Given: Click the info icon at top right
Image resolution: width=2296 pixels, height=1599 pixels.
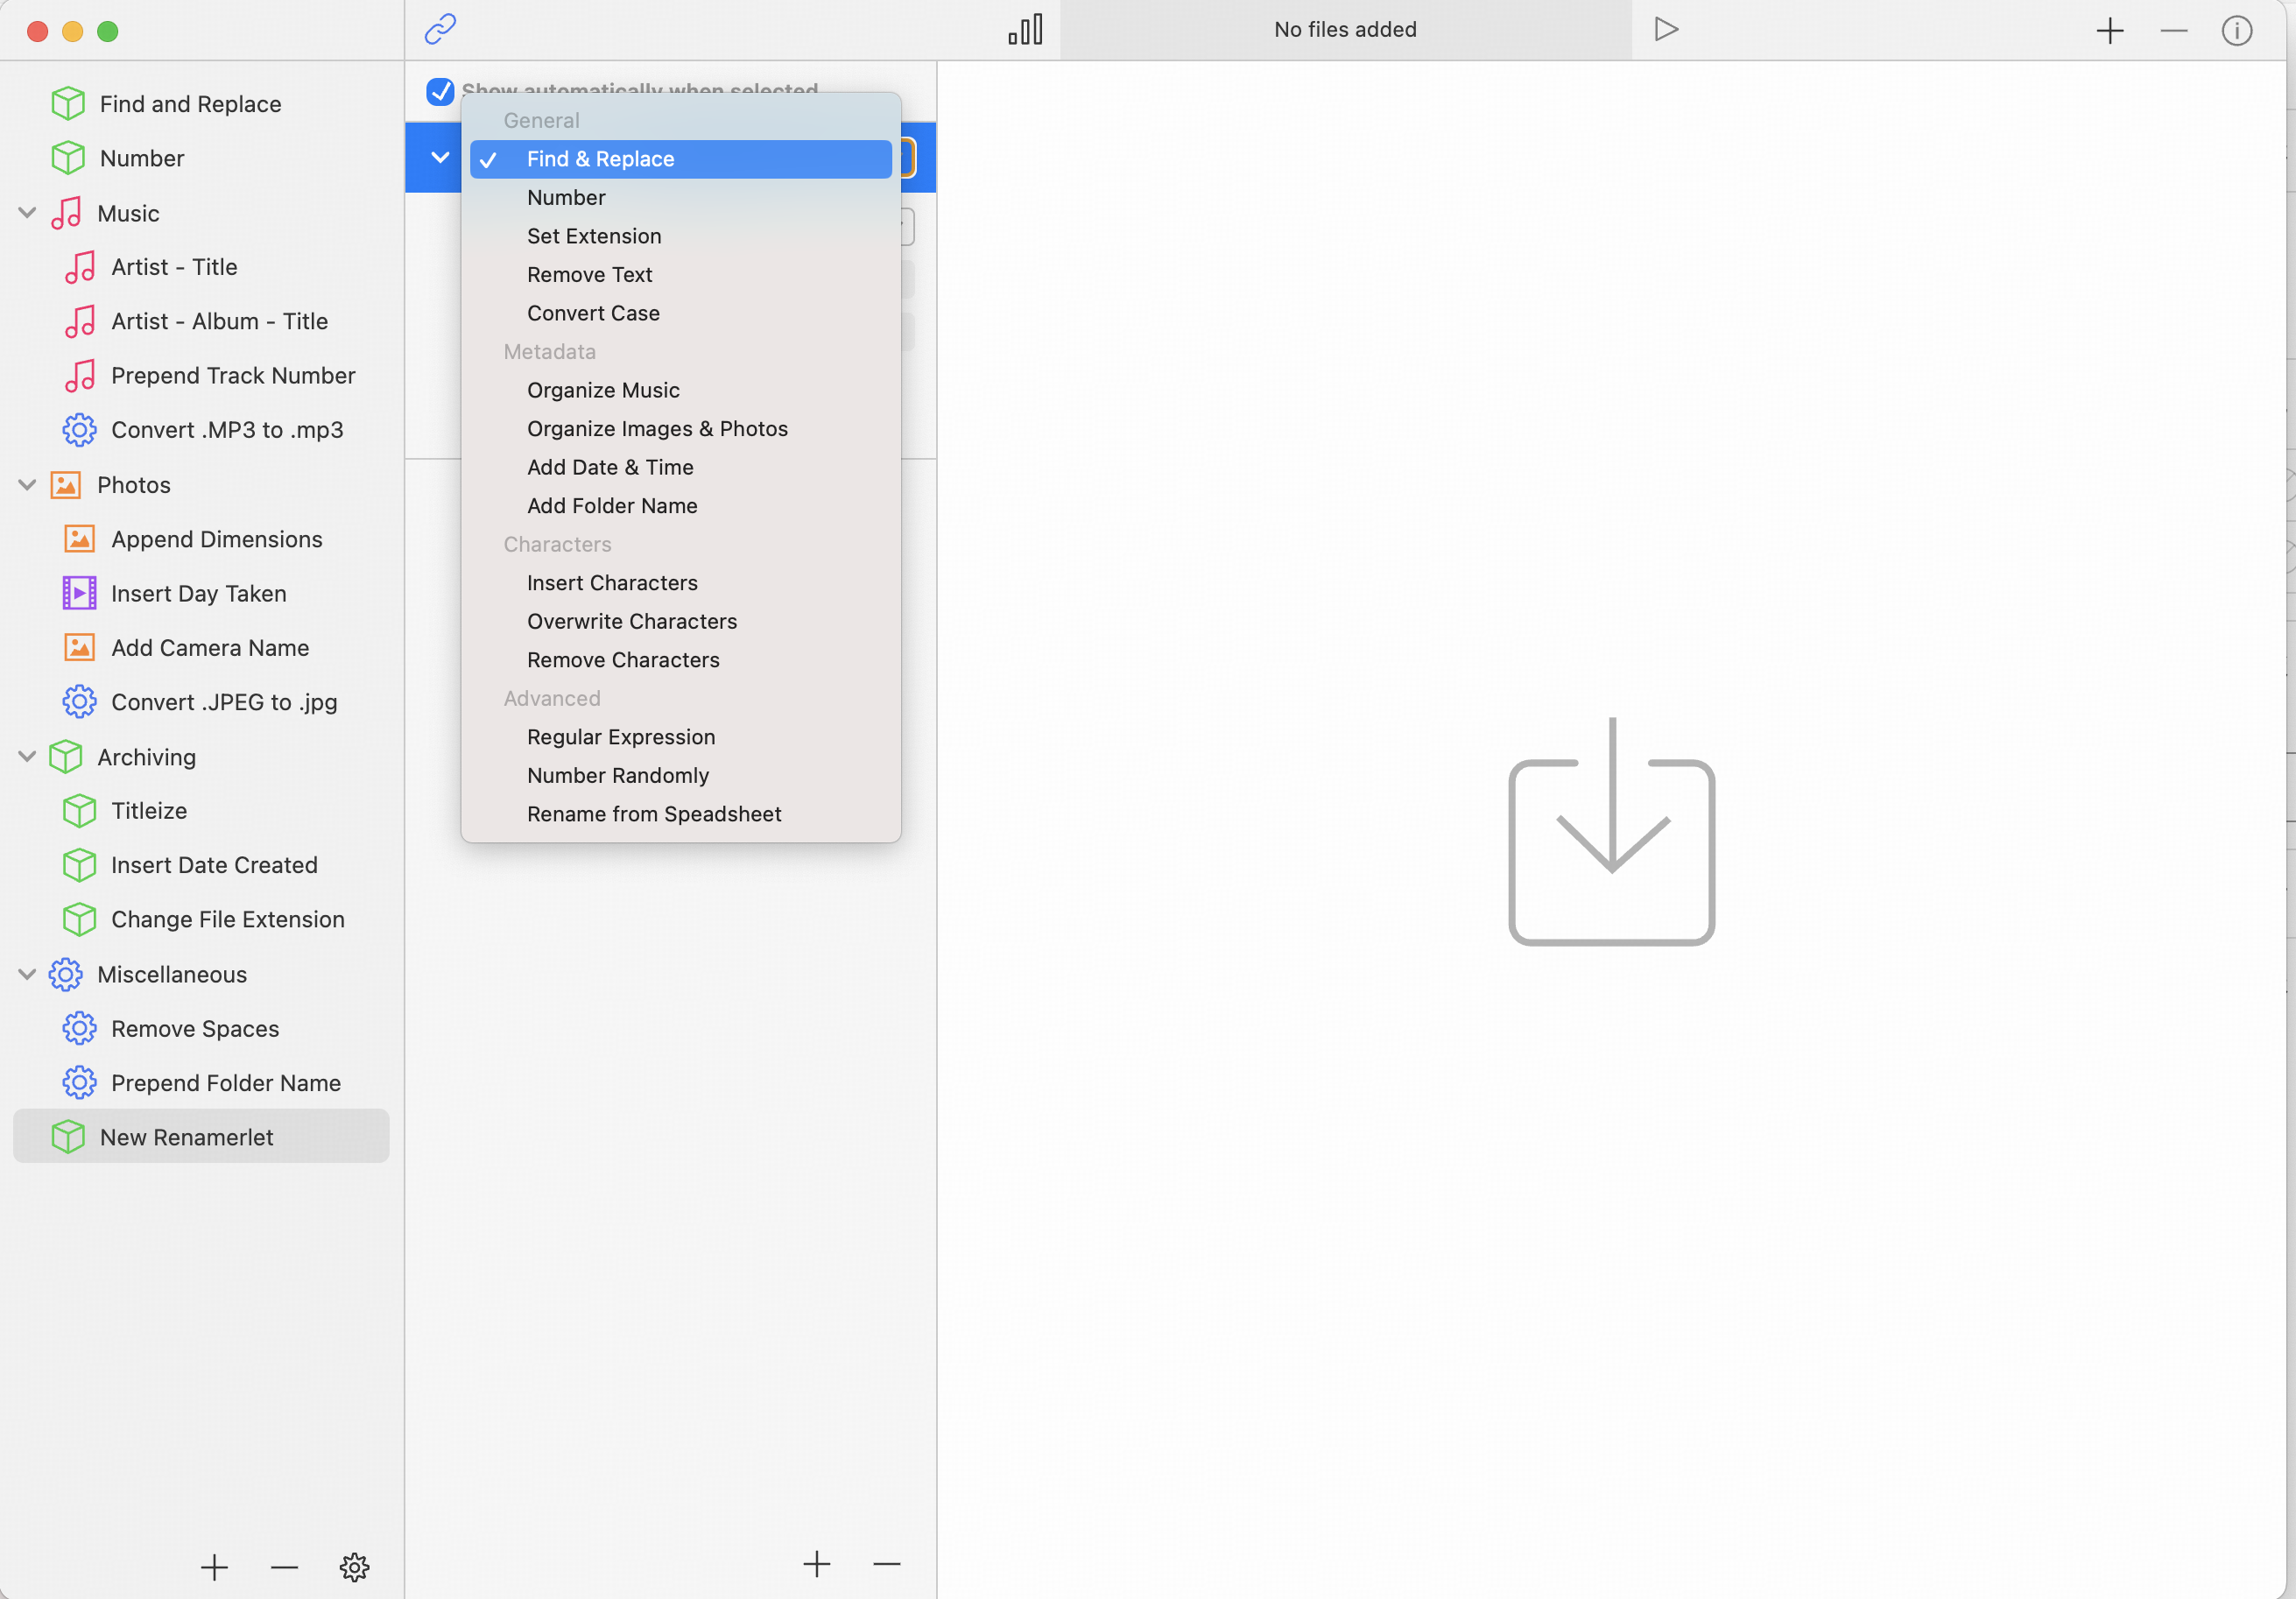Looking at the screenshot, I should click(x=2236, y=30).
